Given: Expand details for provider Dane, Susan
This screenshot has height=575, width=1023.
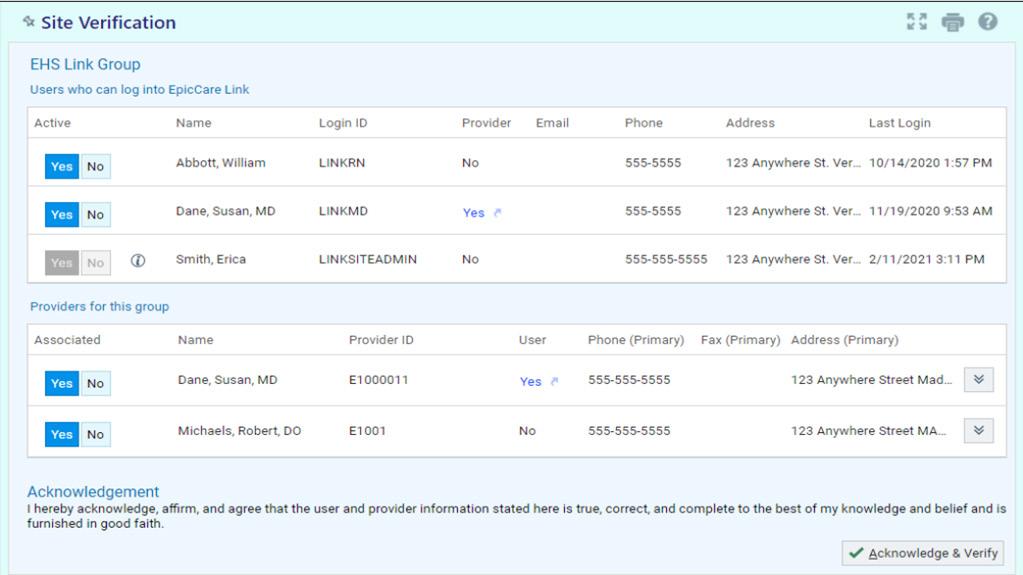Looking at the screenshot, I should (979, 380).
